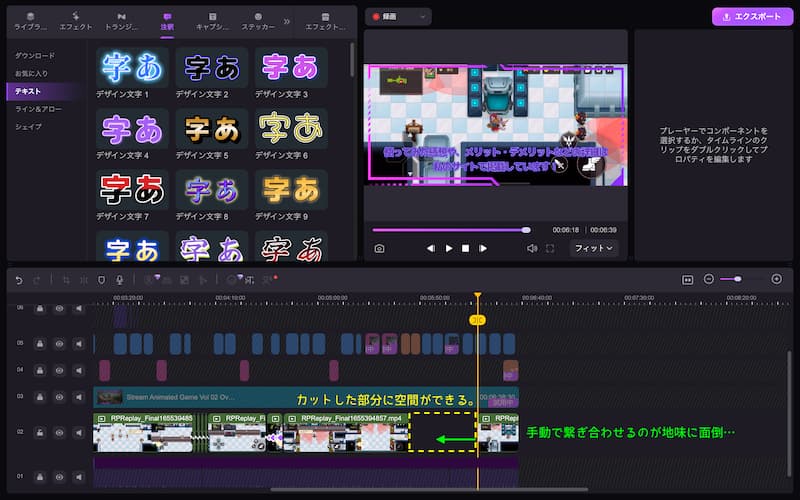This screenshot has width=800, height=500.
Task: Select the 注釈 tab
Action: pos(167,21)
